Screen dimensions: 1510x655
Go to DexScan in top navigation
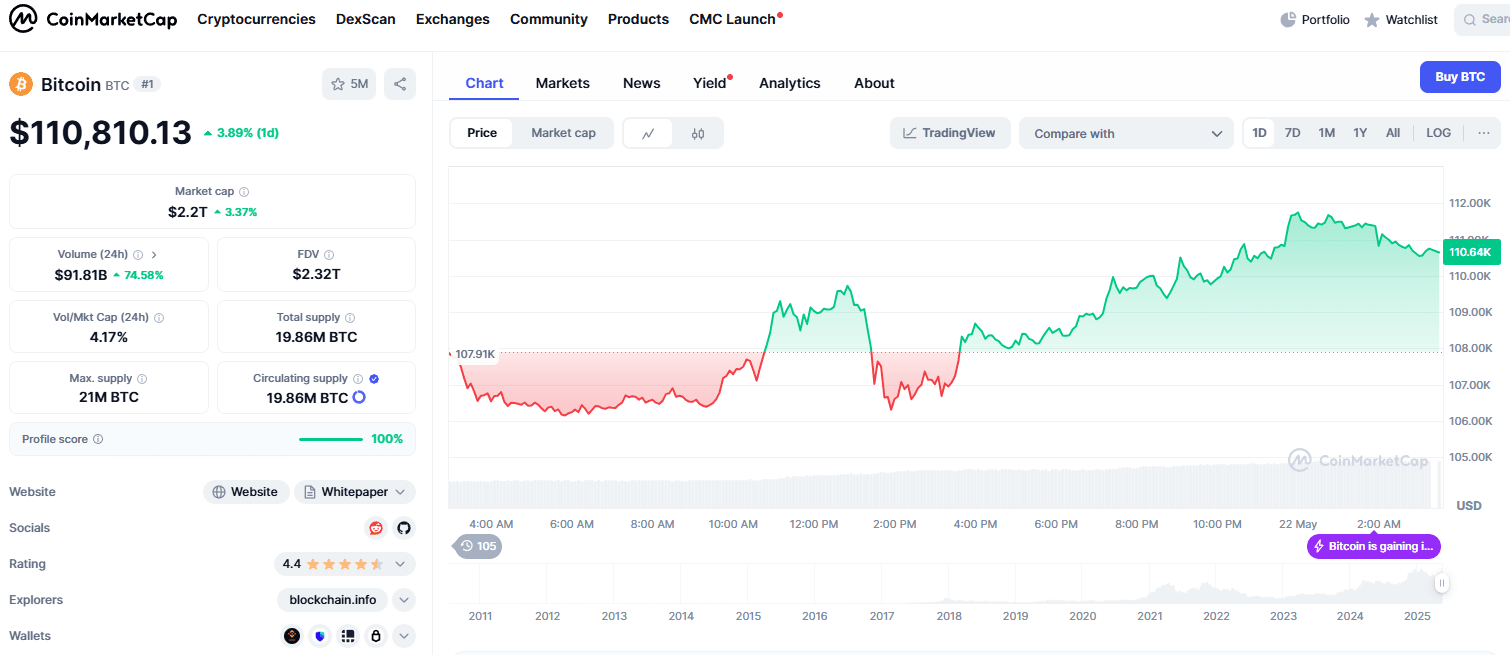click(x=366, y=19)
